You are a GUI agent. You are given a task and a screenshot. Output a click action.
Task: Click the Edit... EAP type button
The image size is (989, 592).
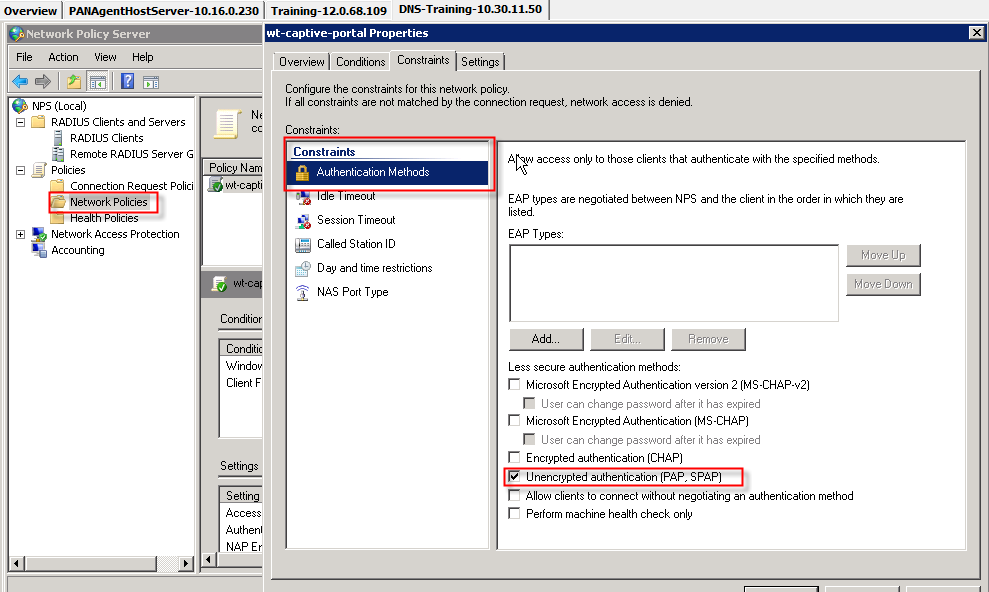[x=628, y=339]
